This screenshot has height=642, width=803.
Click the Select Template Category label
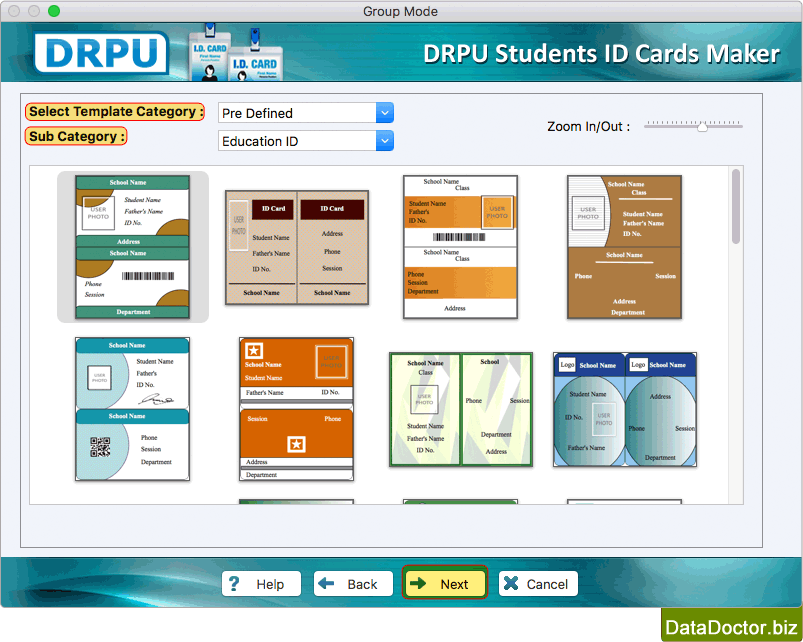point(115,111)
